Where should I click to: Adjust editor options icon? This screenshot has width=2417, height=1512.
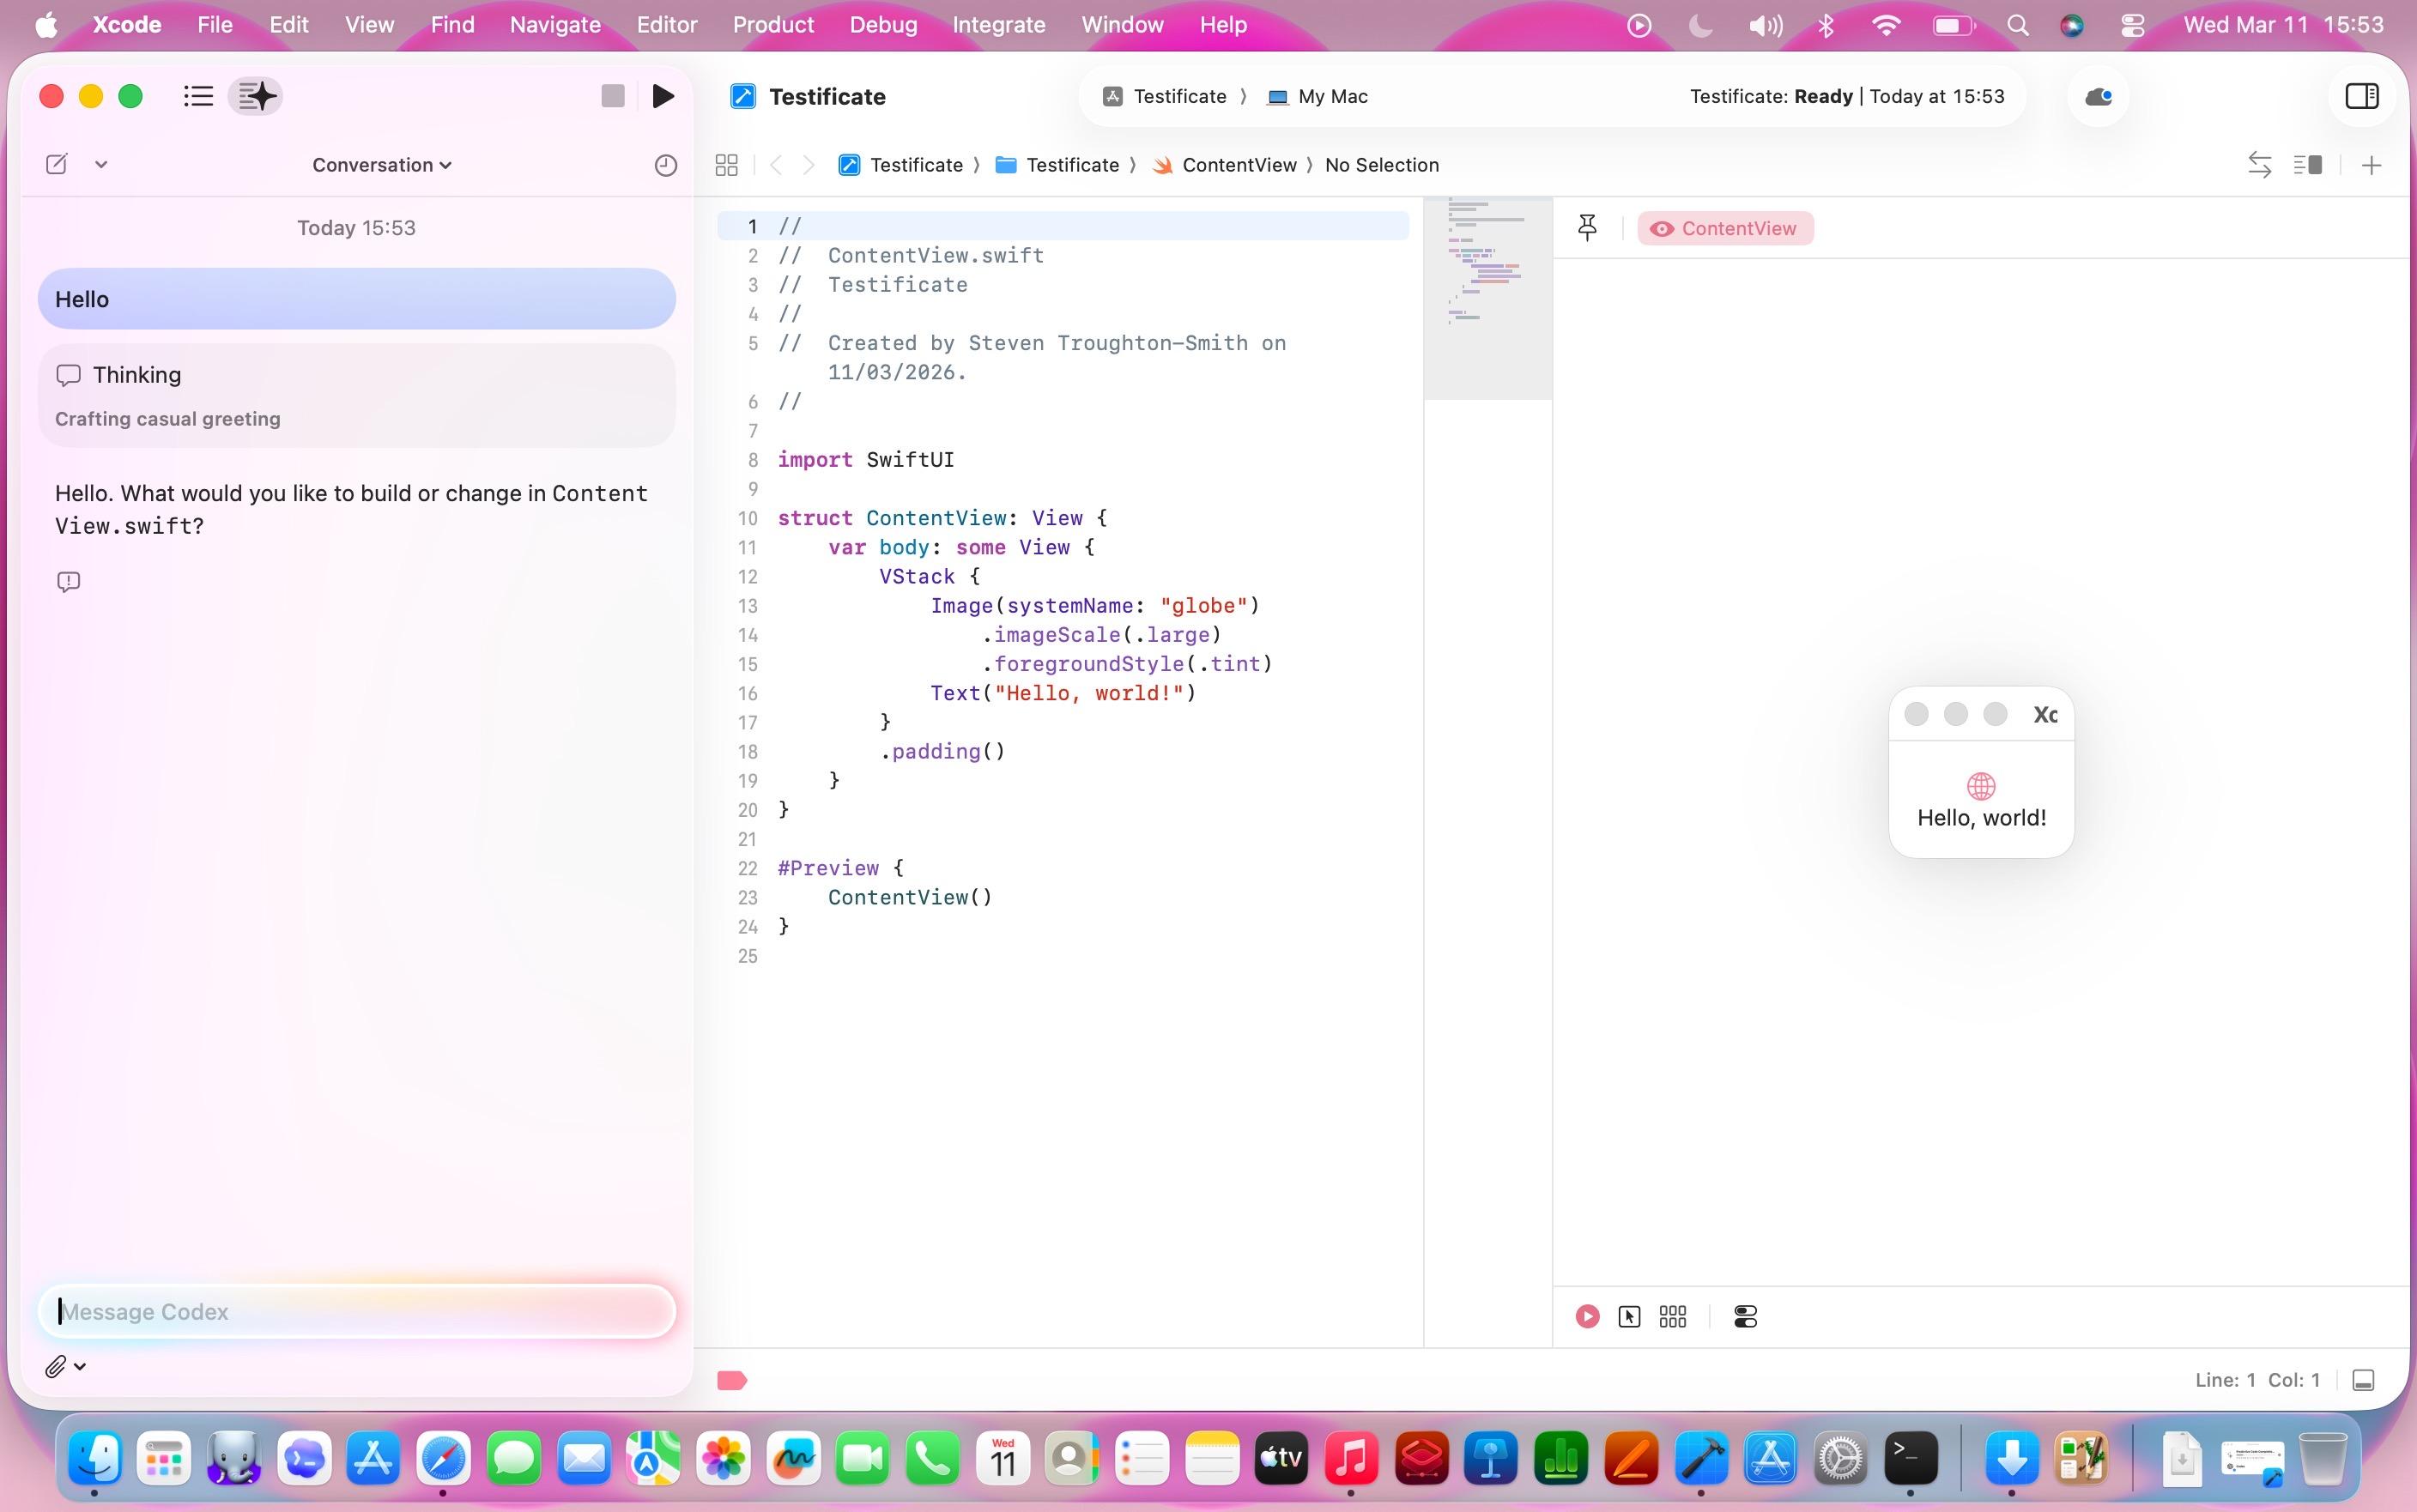2308,165
